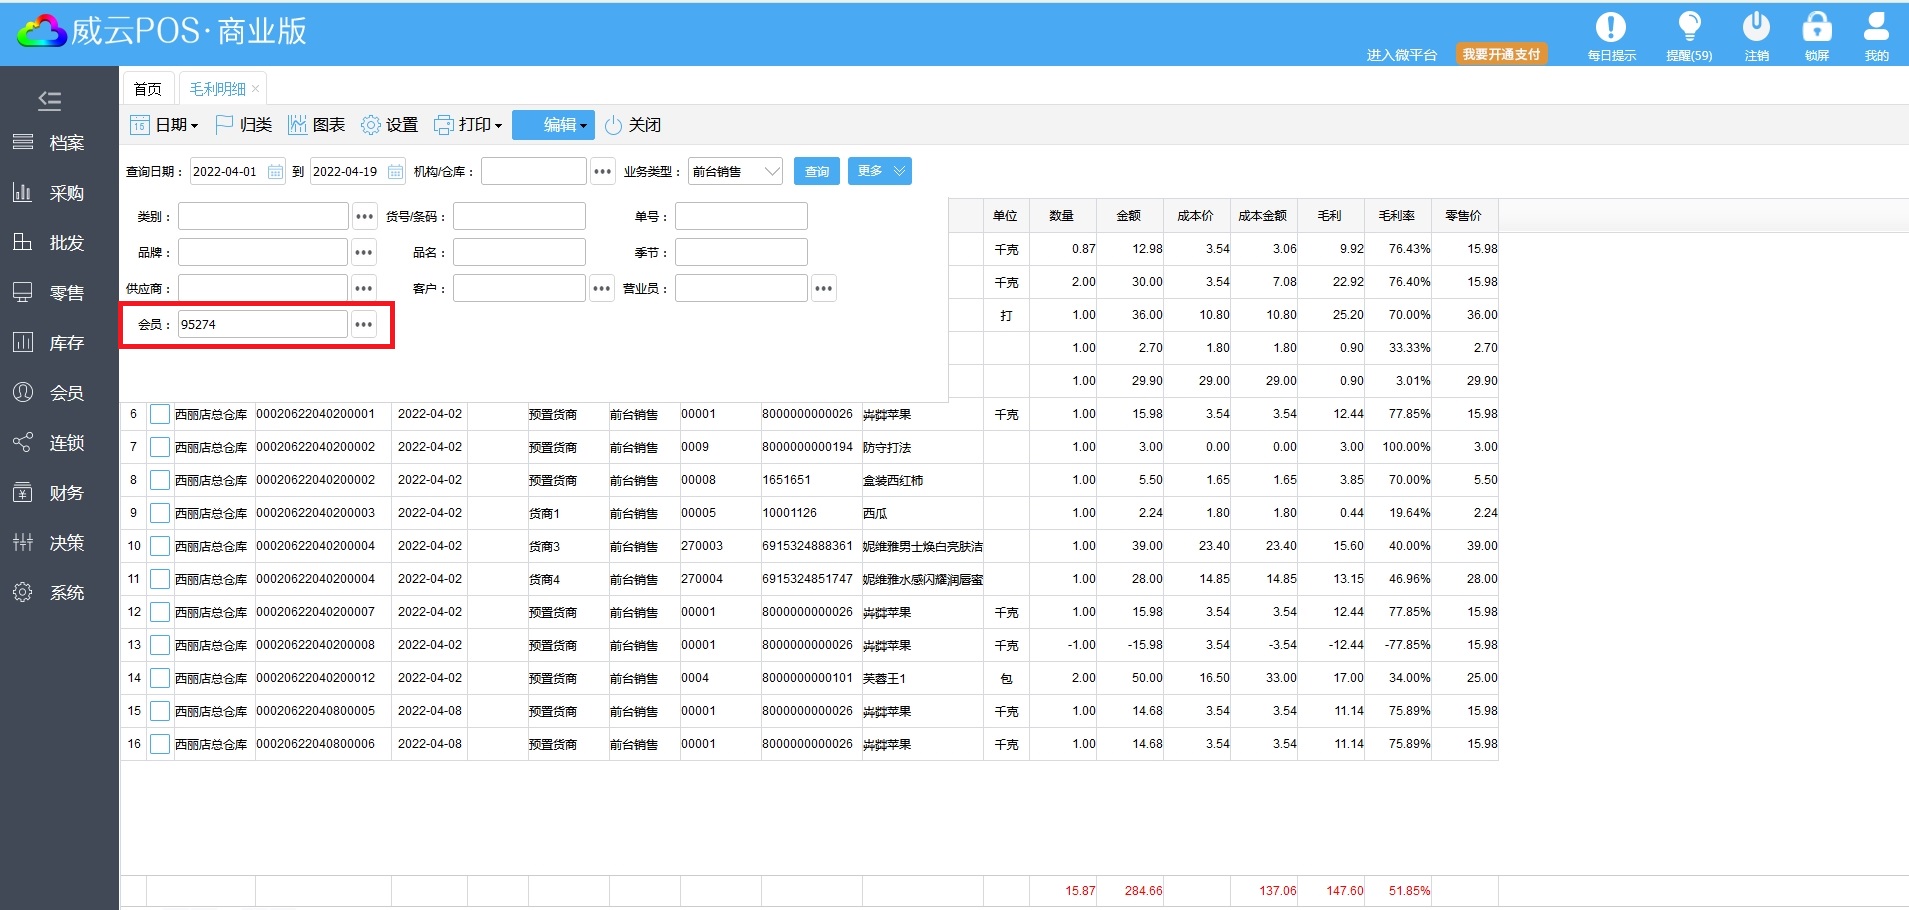Viewport: 1909px width, 910px height.
Task: Sort by the 毛利率 column header
Action: (x=1397, y=215)
